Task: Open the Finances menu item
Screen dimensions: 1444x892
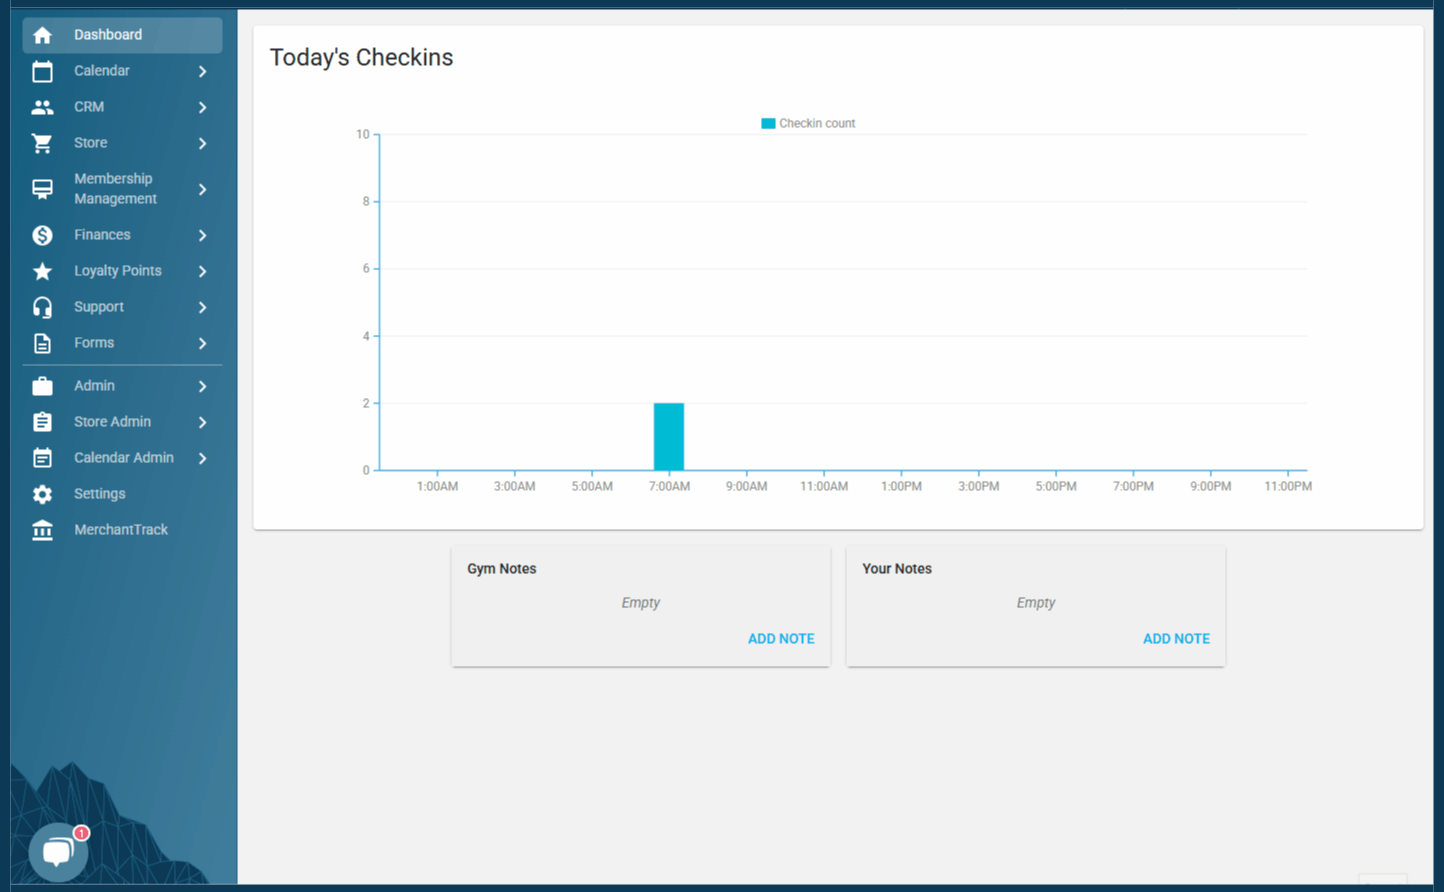Action: pos(122,235)
